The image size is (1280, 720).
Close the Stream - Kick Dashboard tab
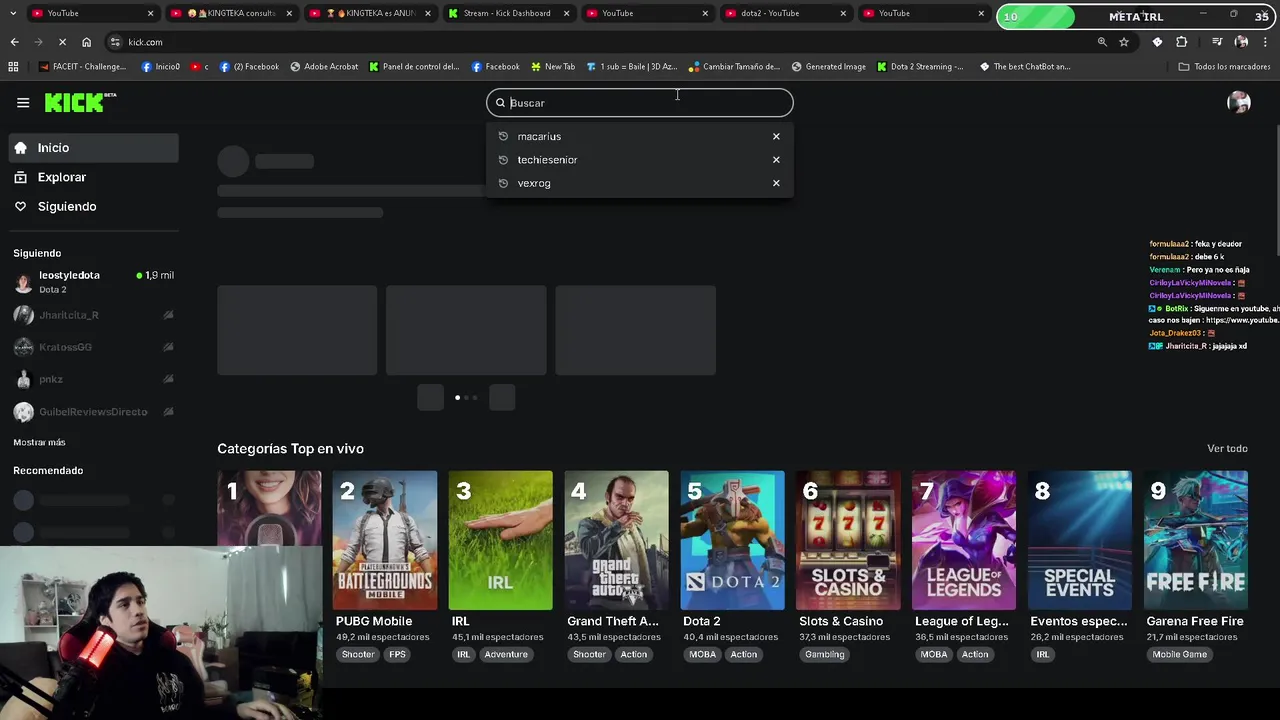(x=567, y=13)
